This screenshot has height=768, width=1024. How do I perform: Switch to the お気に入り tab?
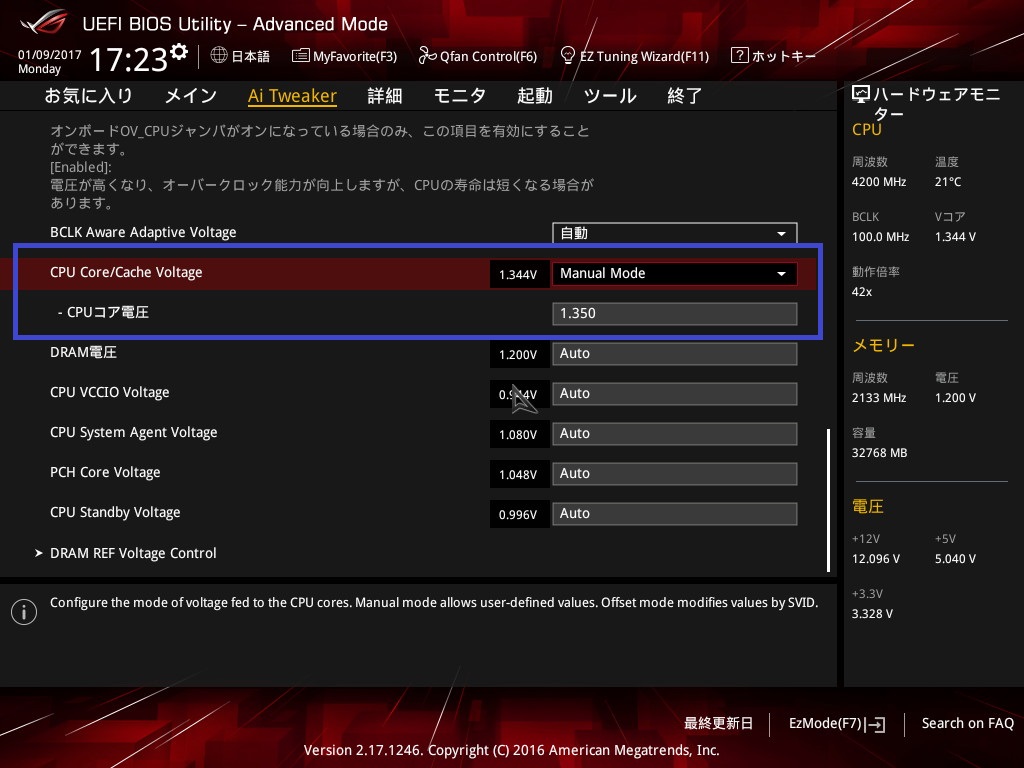[88, 96]
